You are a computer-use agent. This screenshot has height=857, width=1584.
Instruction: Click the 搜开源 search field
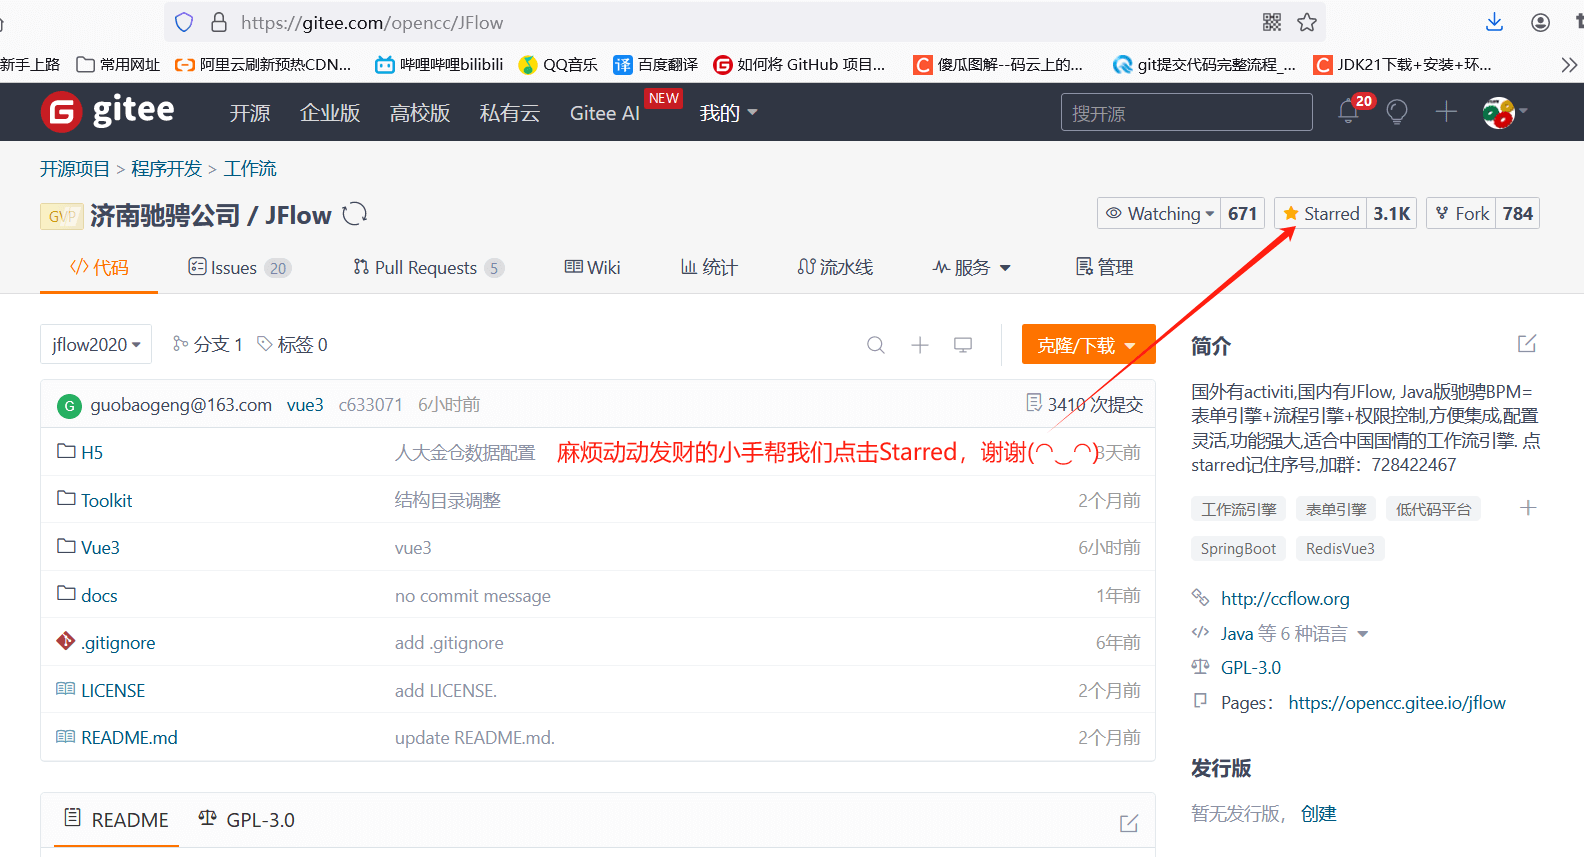click(1186, 113)
